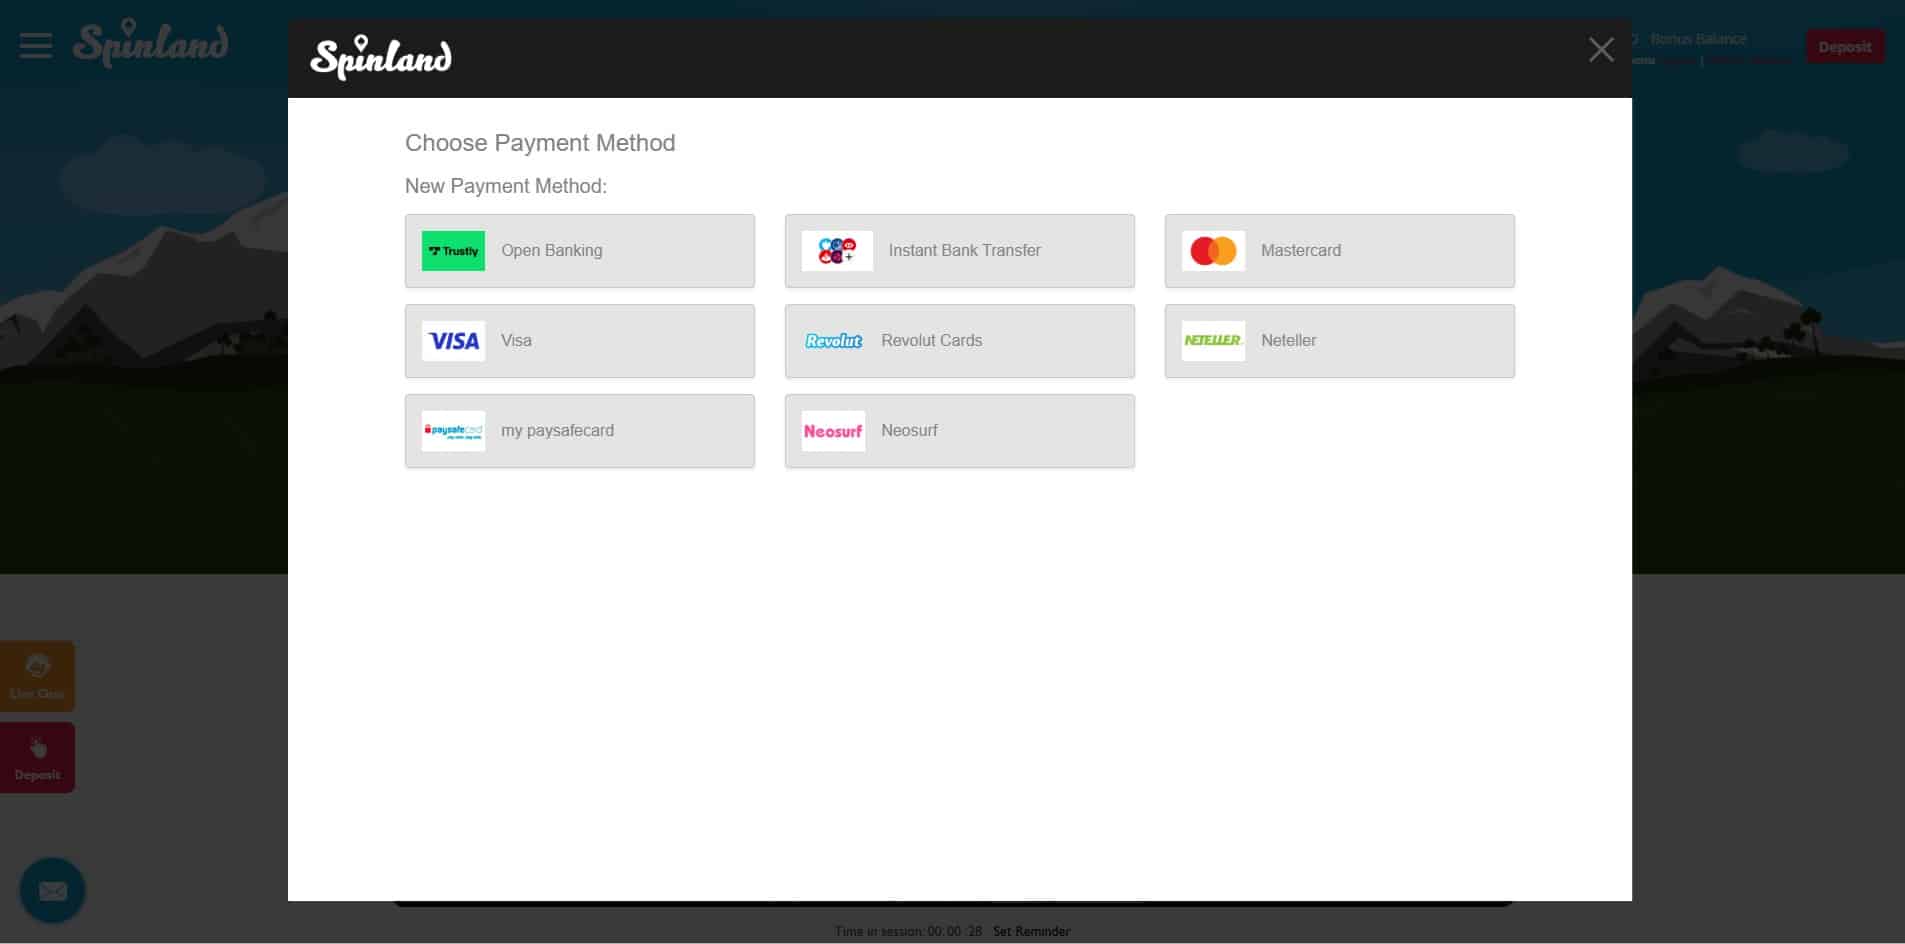Click the green Neteller logo
The image size is (1905, 944).
[1213, 341]
